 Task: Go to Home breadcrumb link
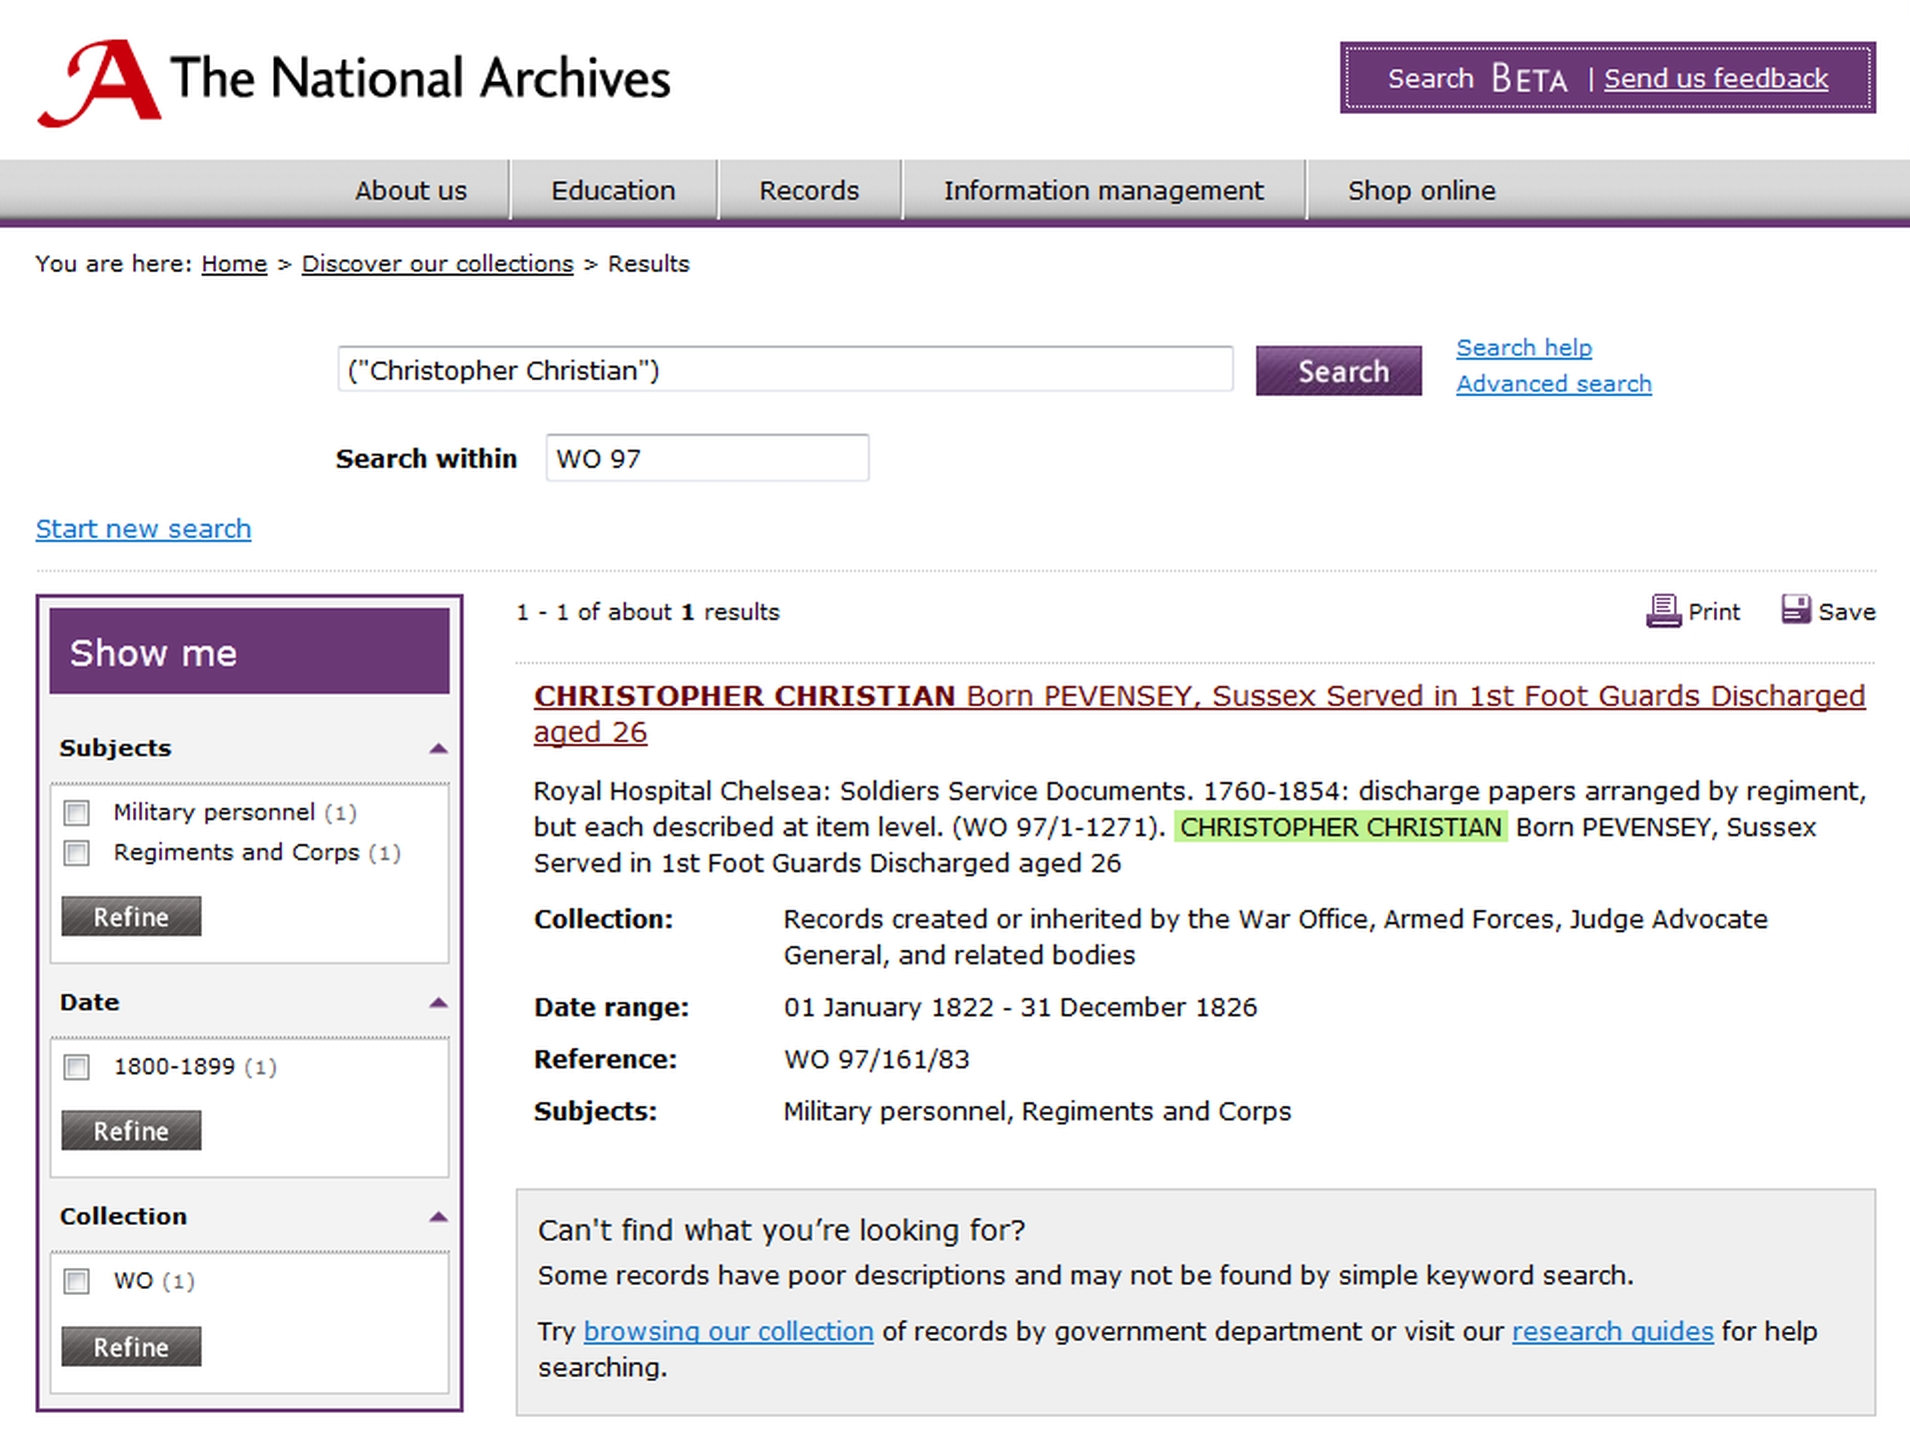point(234,263)
